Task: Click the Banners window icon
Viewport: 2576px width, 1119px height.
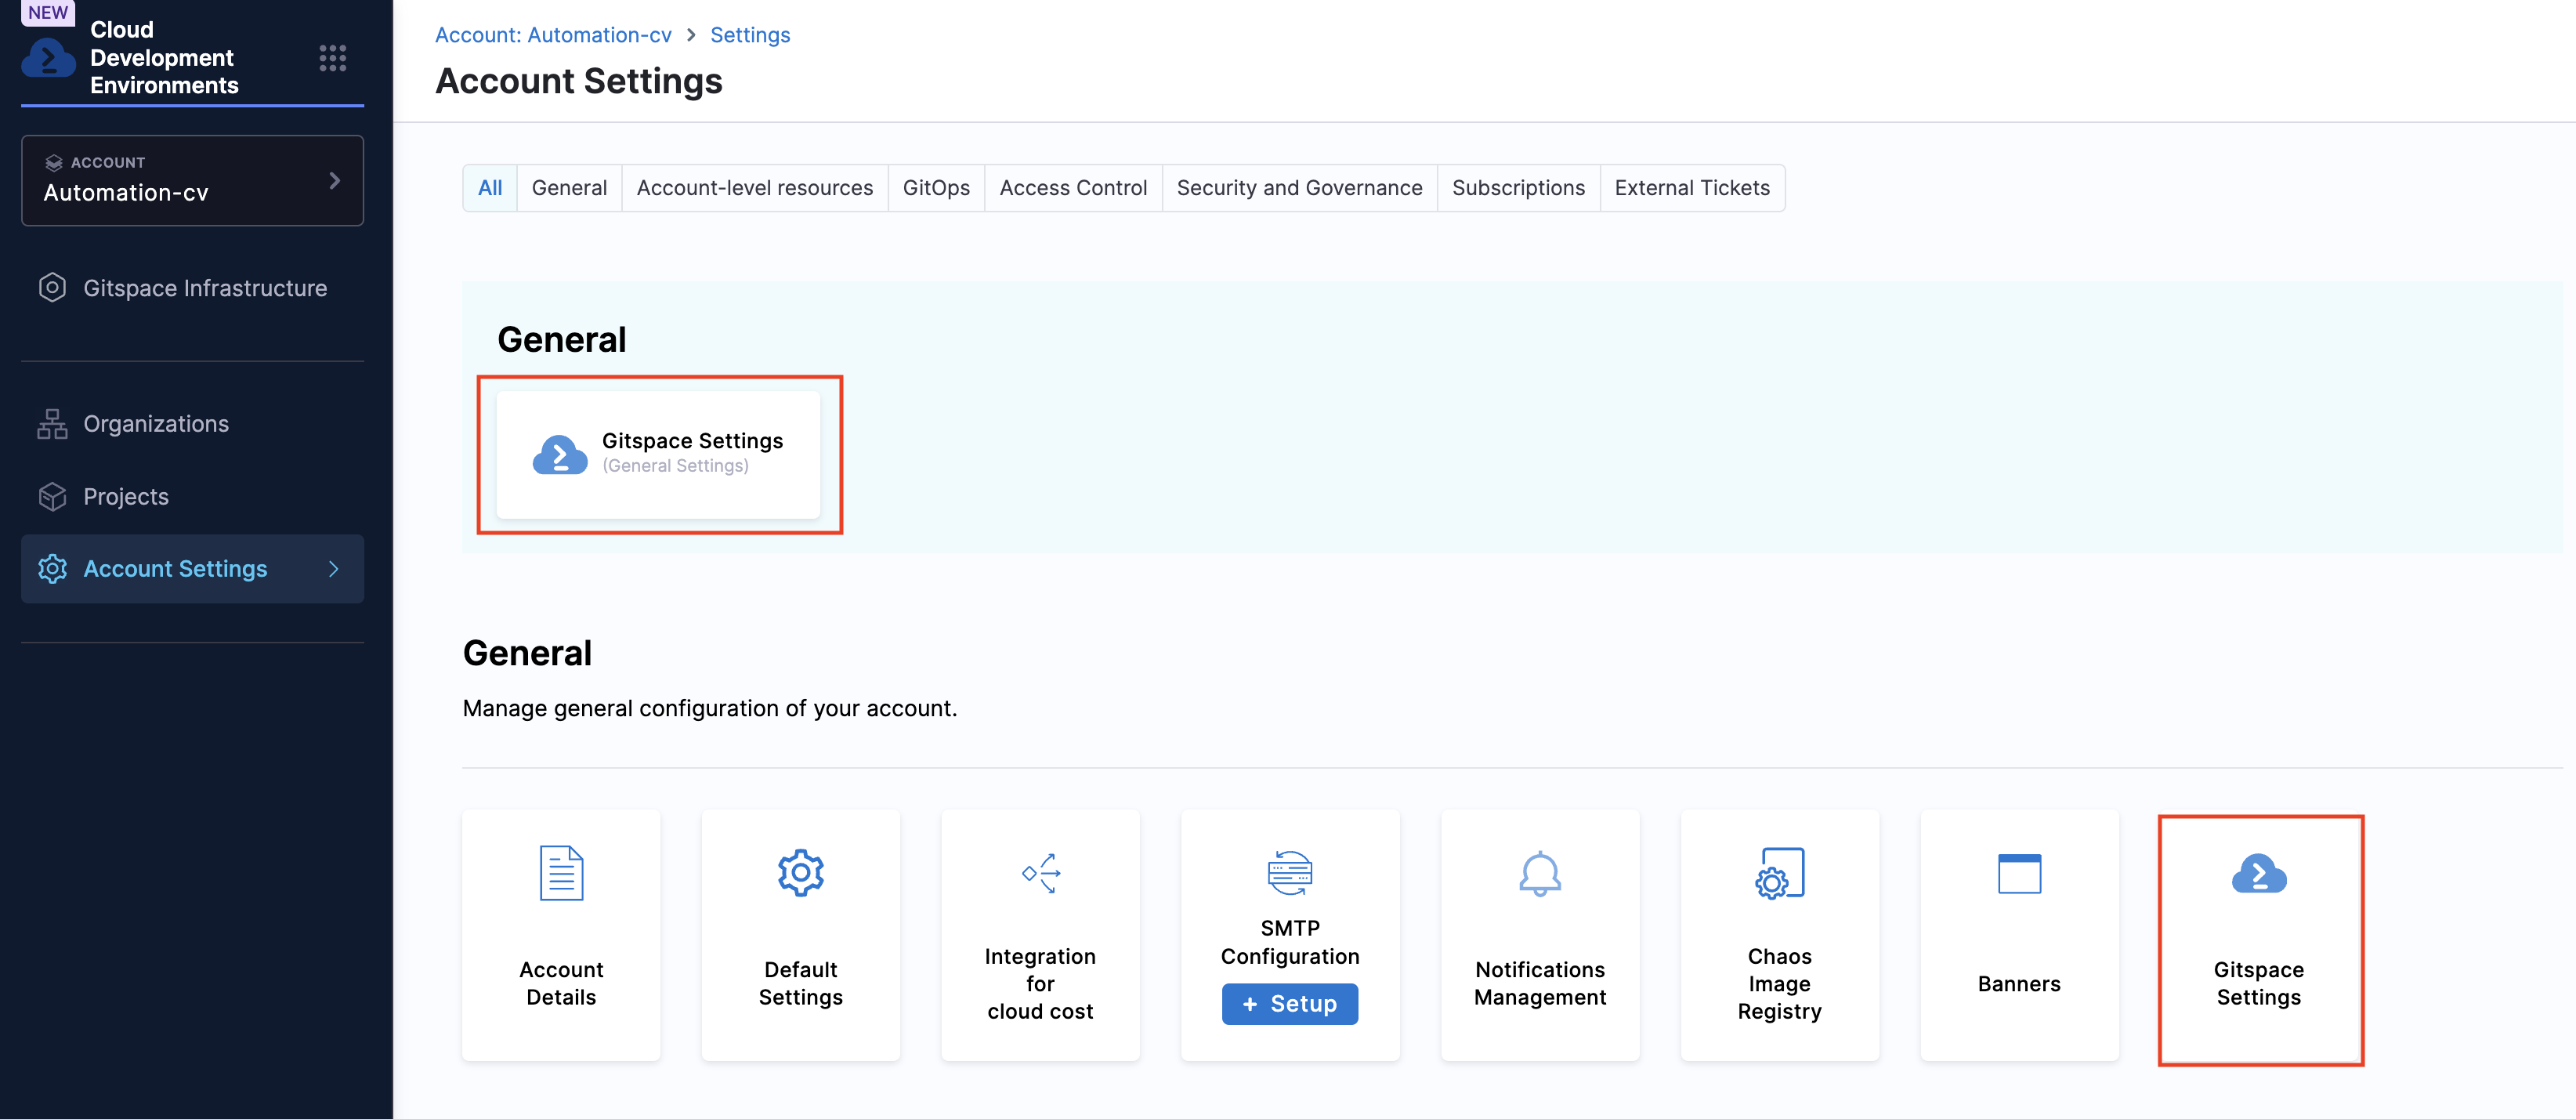Action: click(2018, 873)
